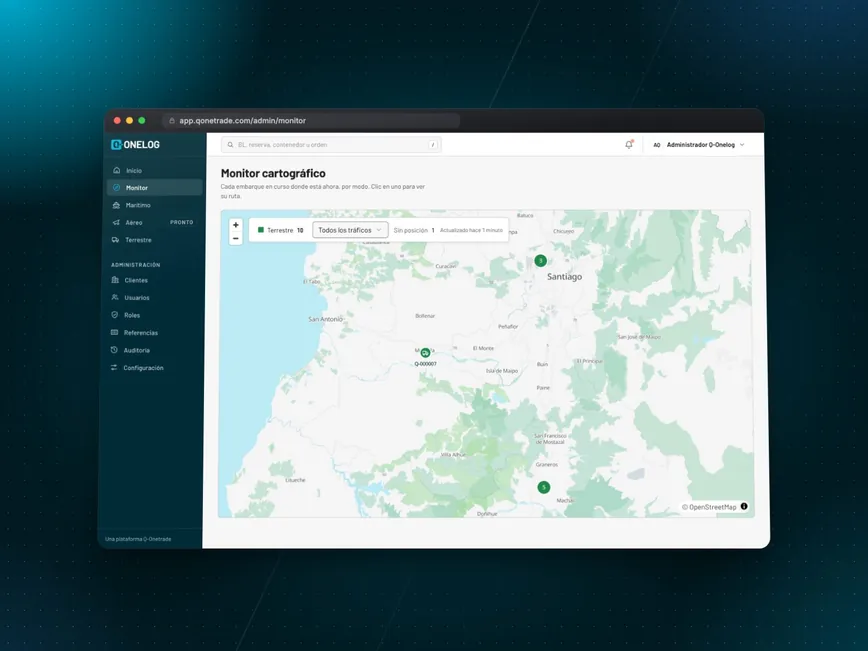Image resolution: width=868 pixels, height=651 pixels.
Task: Go to Inicio menu item
Action: tap(154, 170)
